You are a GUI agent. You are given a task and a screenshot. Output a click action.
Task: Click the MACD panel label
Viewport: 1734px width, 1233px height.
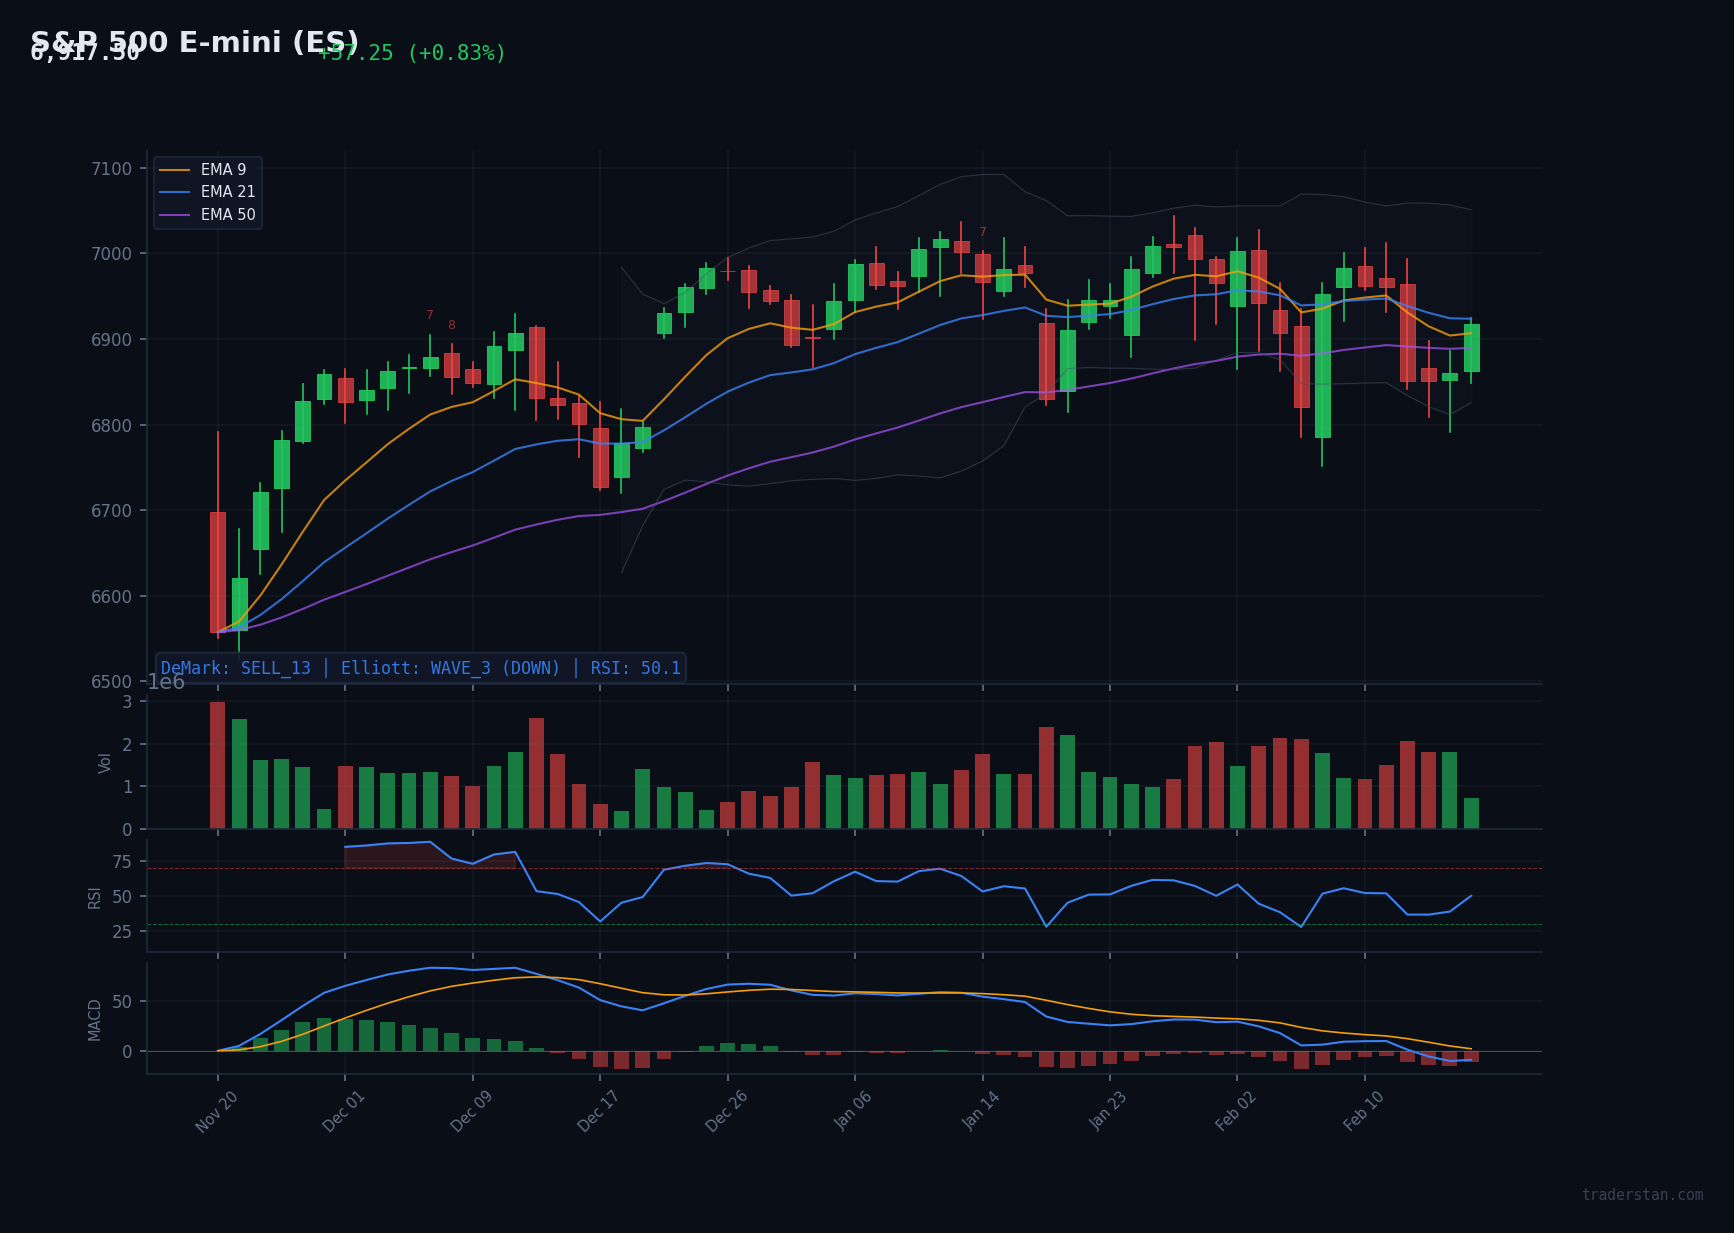pos(96,1019)
